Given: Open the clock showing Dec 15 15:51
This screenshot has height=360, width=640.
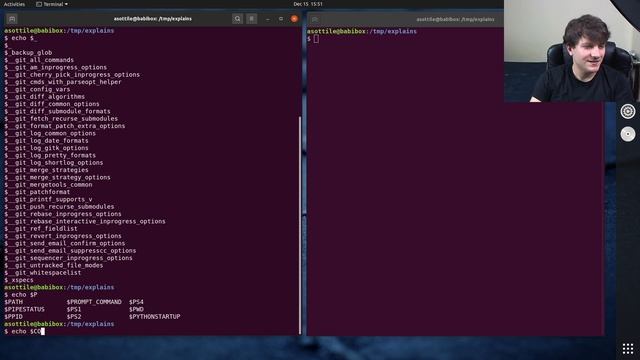Looking at the screenshot, I should click(308, 4).
